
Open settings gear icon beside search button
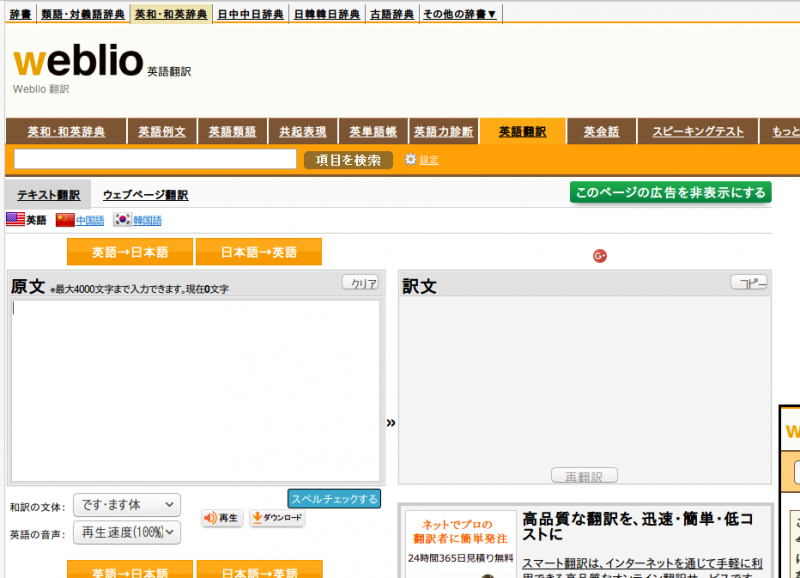[x=410, y=160]
